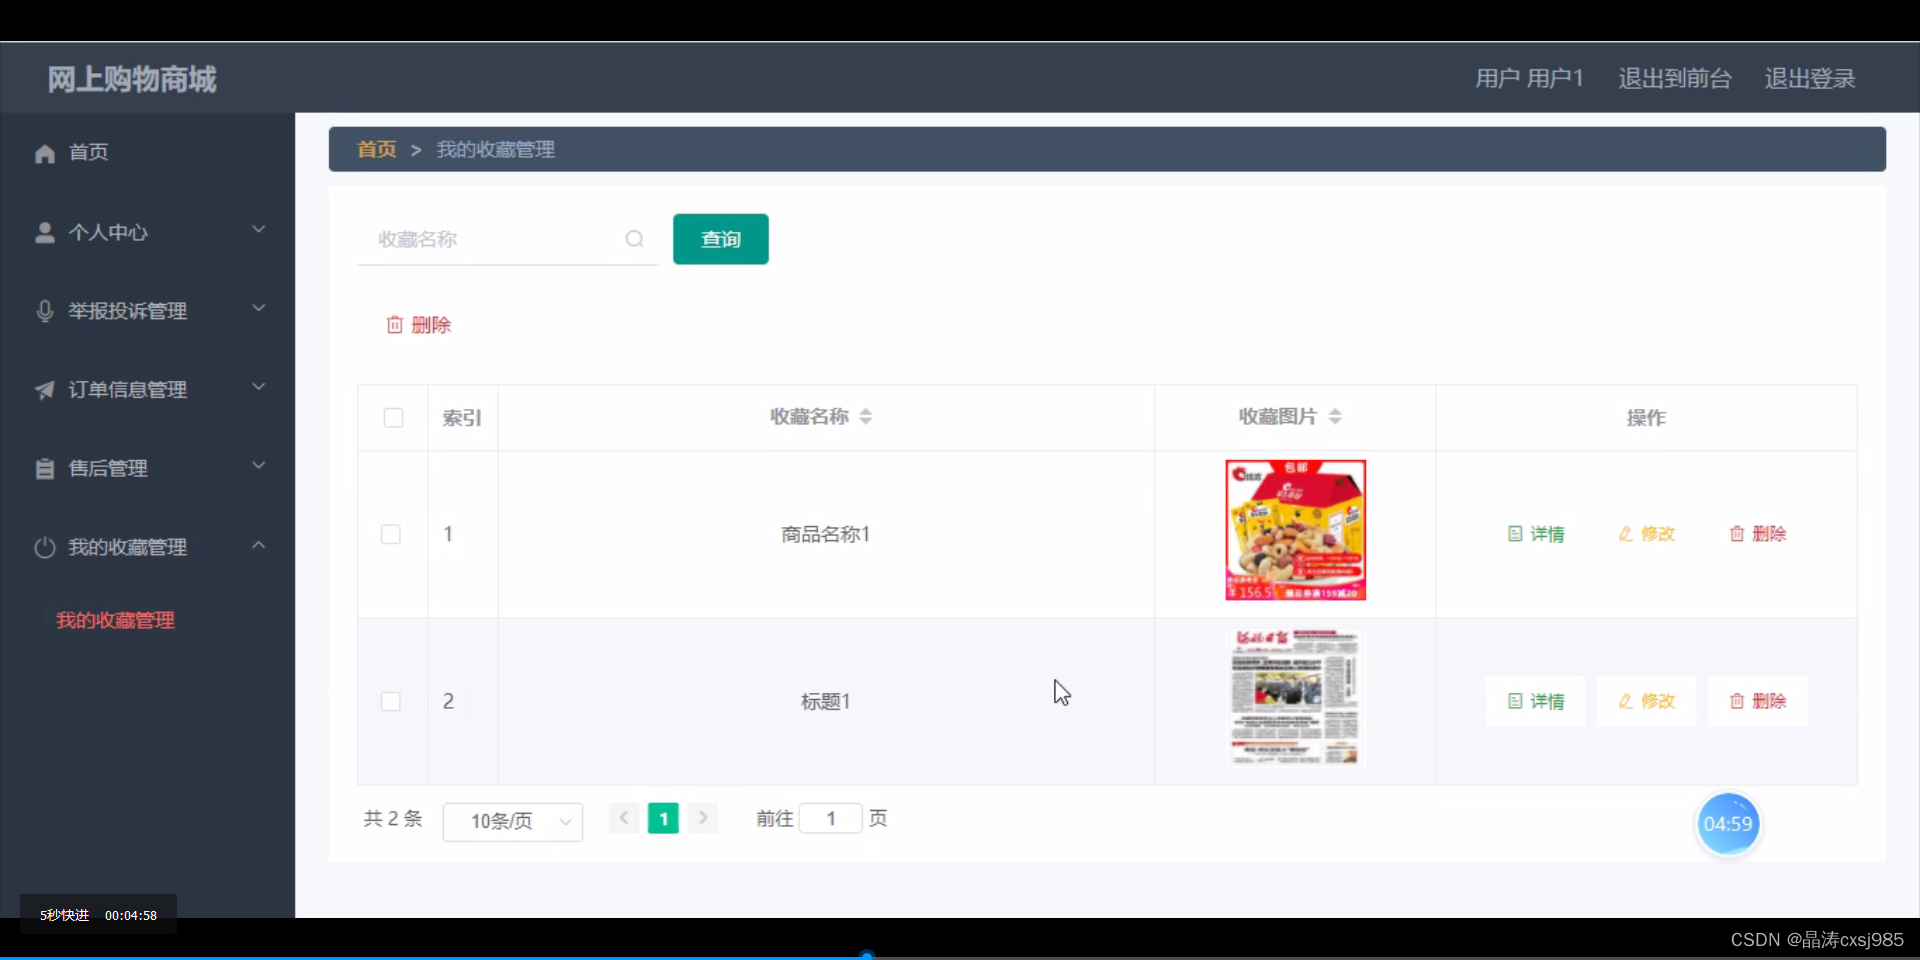Image resolution: width=1920 pixels, height=960 pixels.
Task: Click the magnifier icon in the search field
Action: [x=634, y=239]
